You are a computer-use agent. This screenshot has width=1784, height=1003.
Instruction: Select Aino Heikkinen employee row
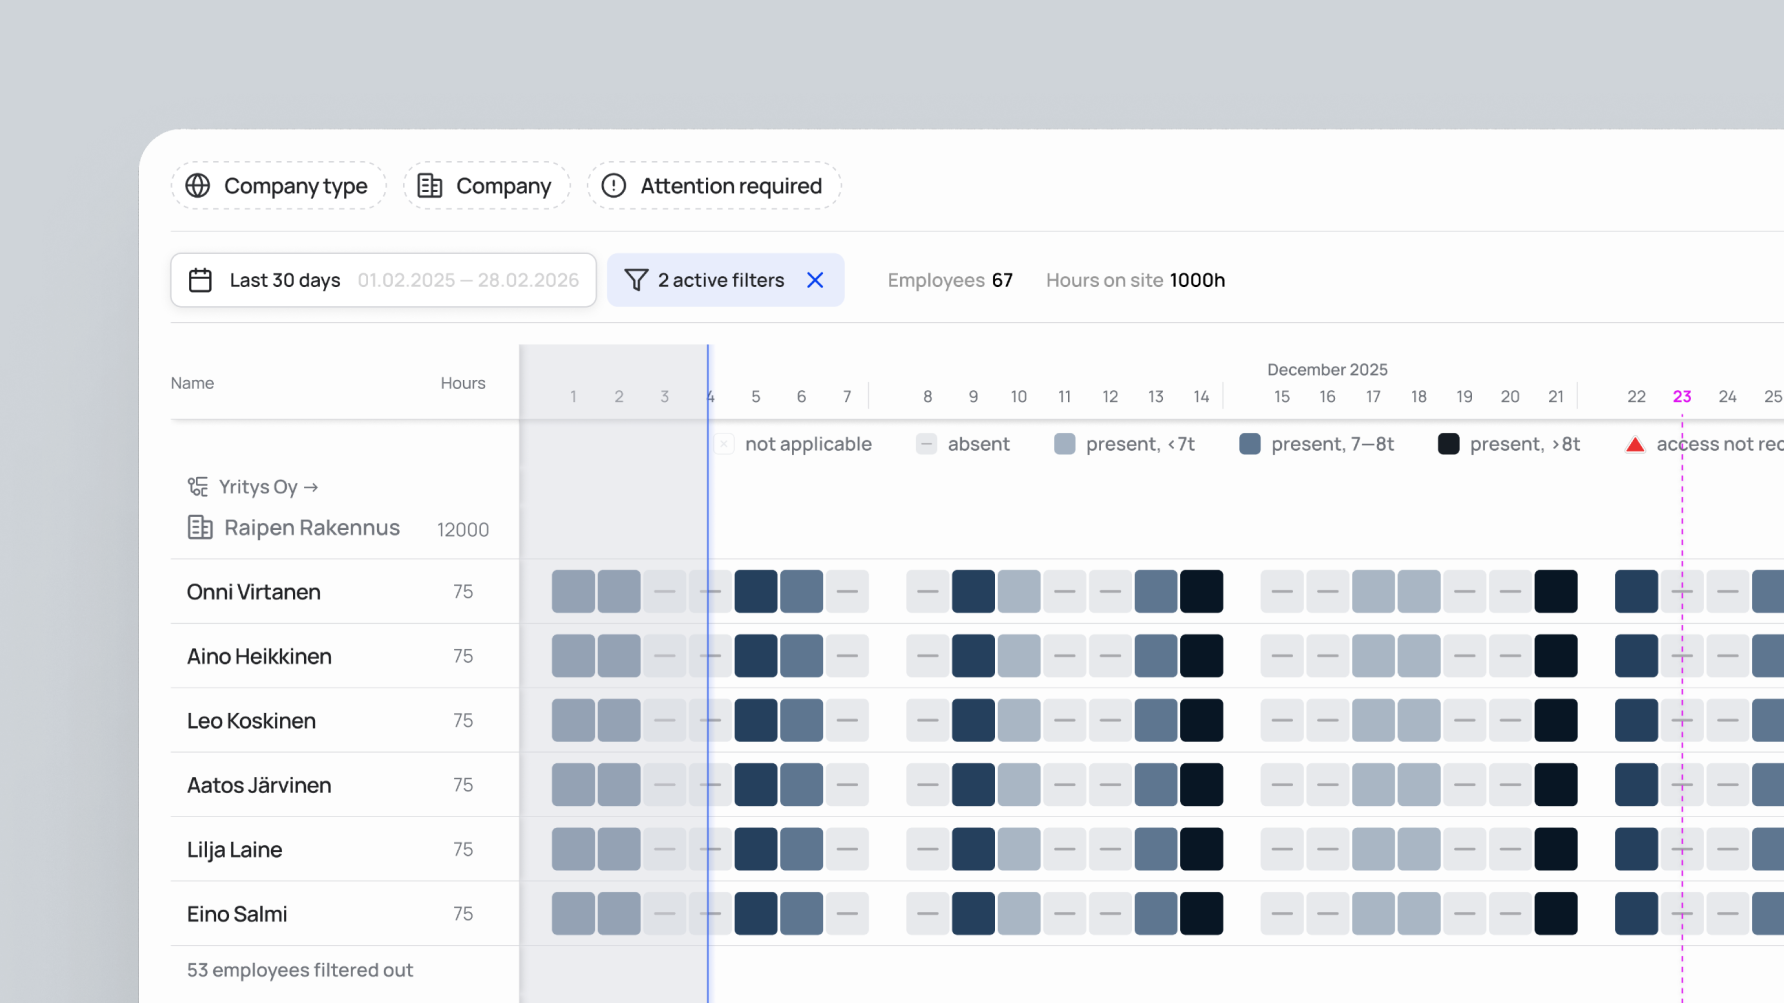point(345,656)
